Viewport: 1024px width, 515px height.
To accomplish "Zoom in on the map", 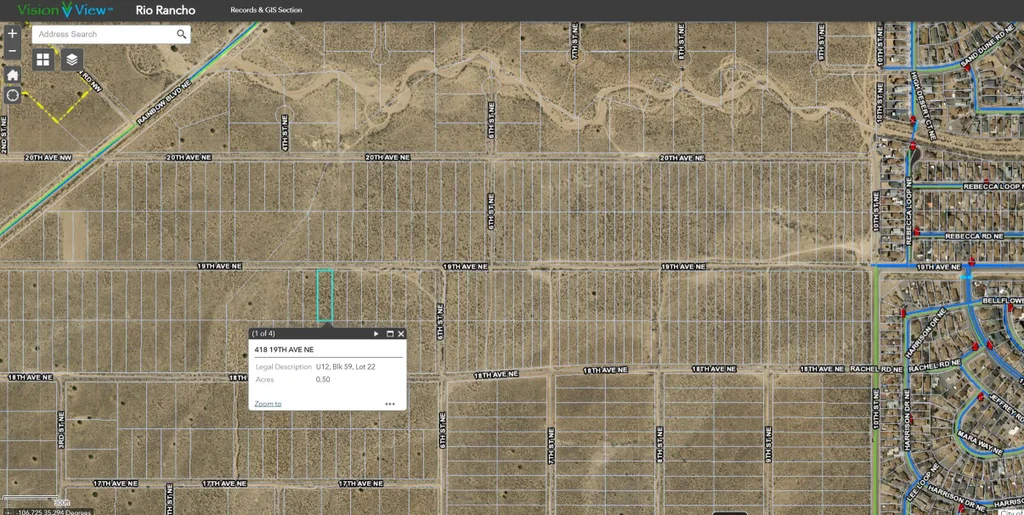I will pyautogui.click(x=12, y=33).
